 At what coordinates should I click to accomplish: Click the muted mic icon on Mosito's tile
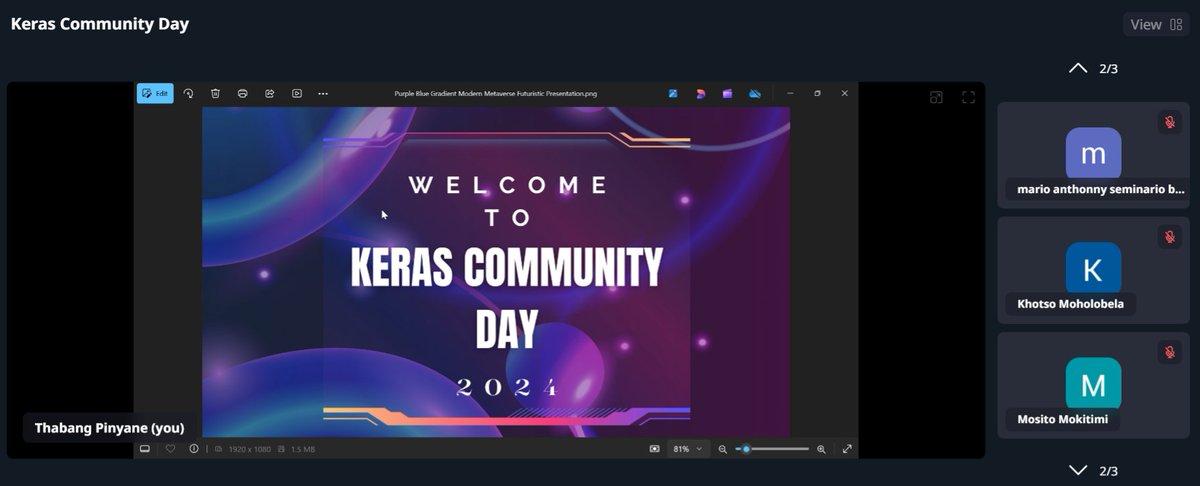(1169, 352)
